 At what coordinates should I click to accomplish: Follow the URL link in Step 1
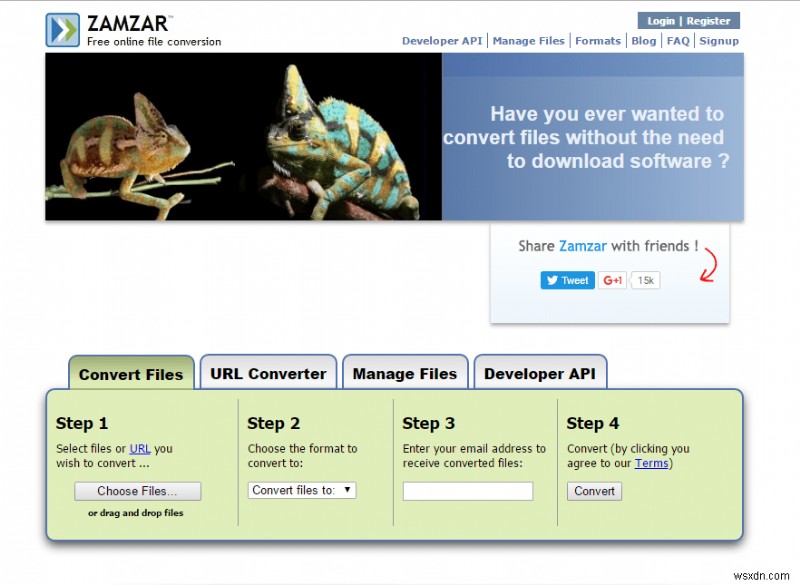tap(140, 449)
